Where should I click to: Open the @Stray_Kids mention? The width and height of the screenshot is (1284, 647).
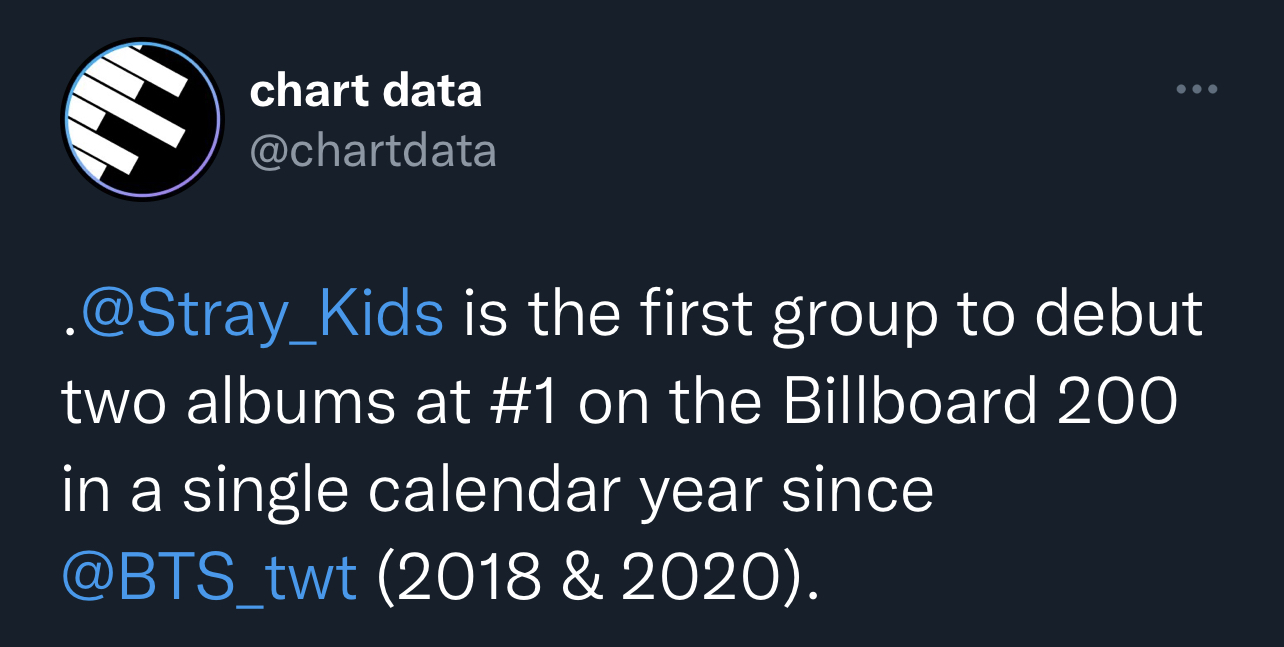pos(262,315)
